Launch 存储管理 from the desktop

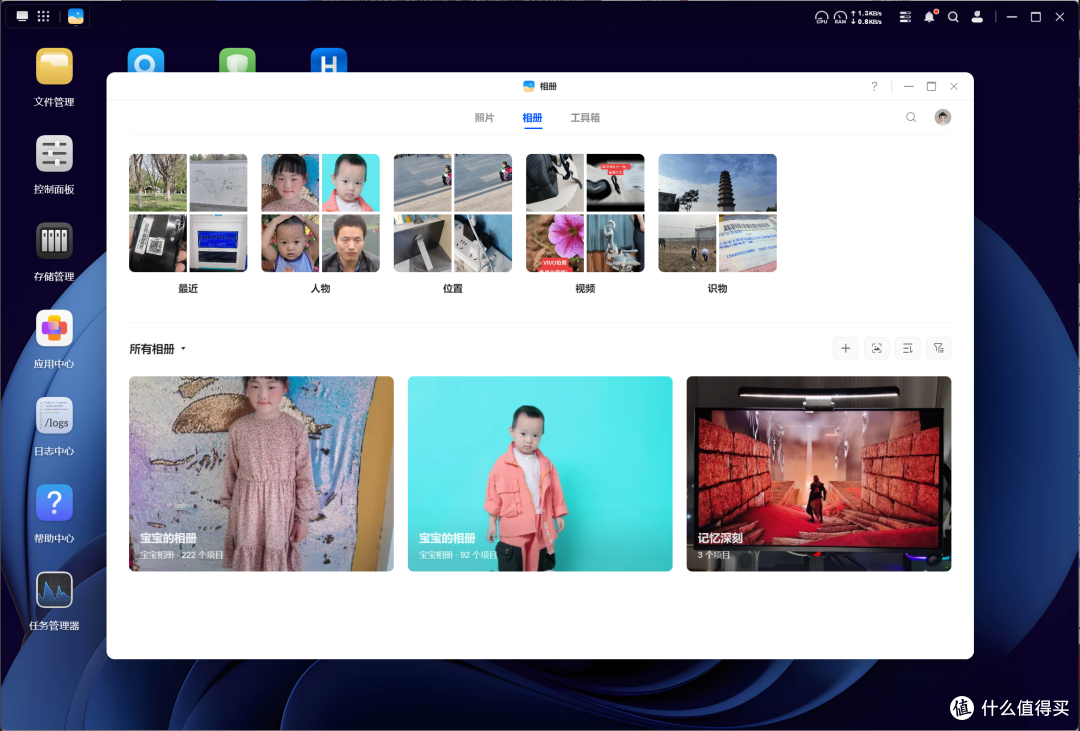54,241
